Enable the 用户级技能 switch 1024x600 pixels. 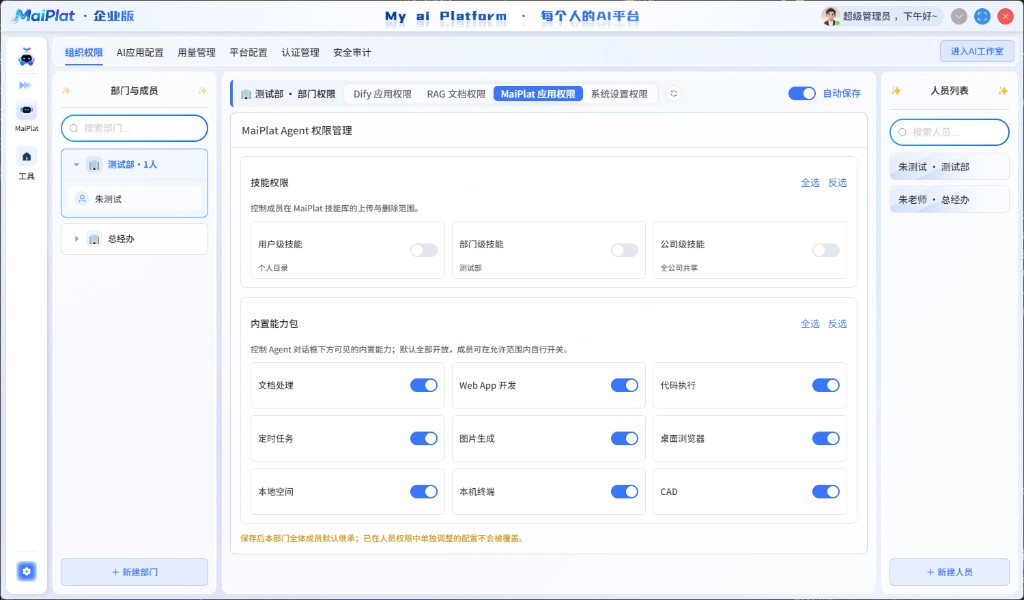click(x=424, y=250)
